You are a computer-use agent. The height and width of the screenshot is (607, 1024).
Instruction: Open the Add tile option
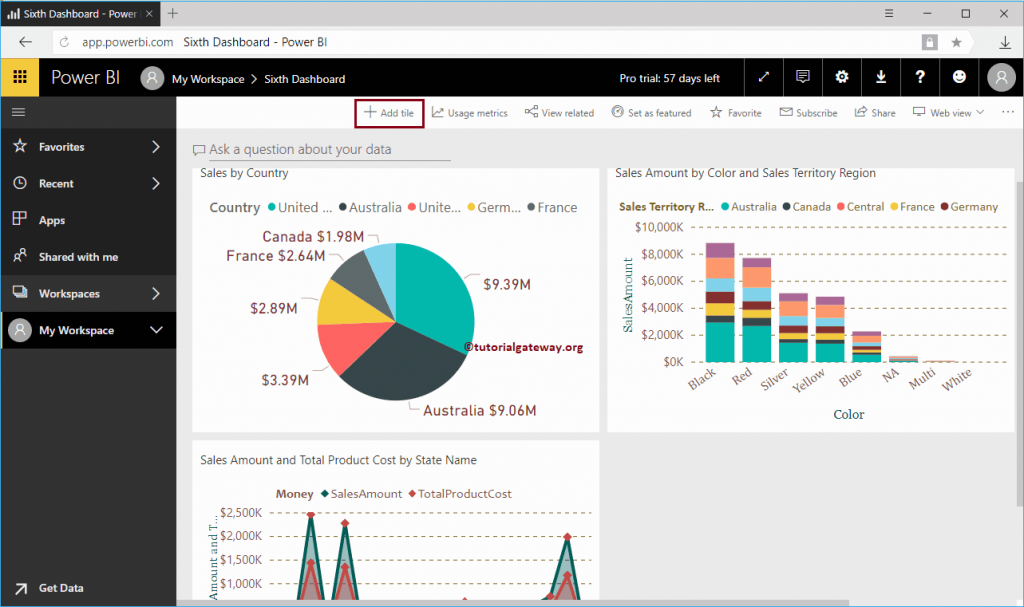click(389, 112)
